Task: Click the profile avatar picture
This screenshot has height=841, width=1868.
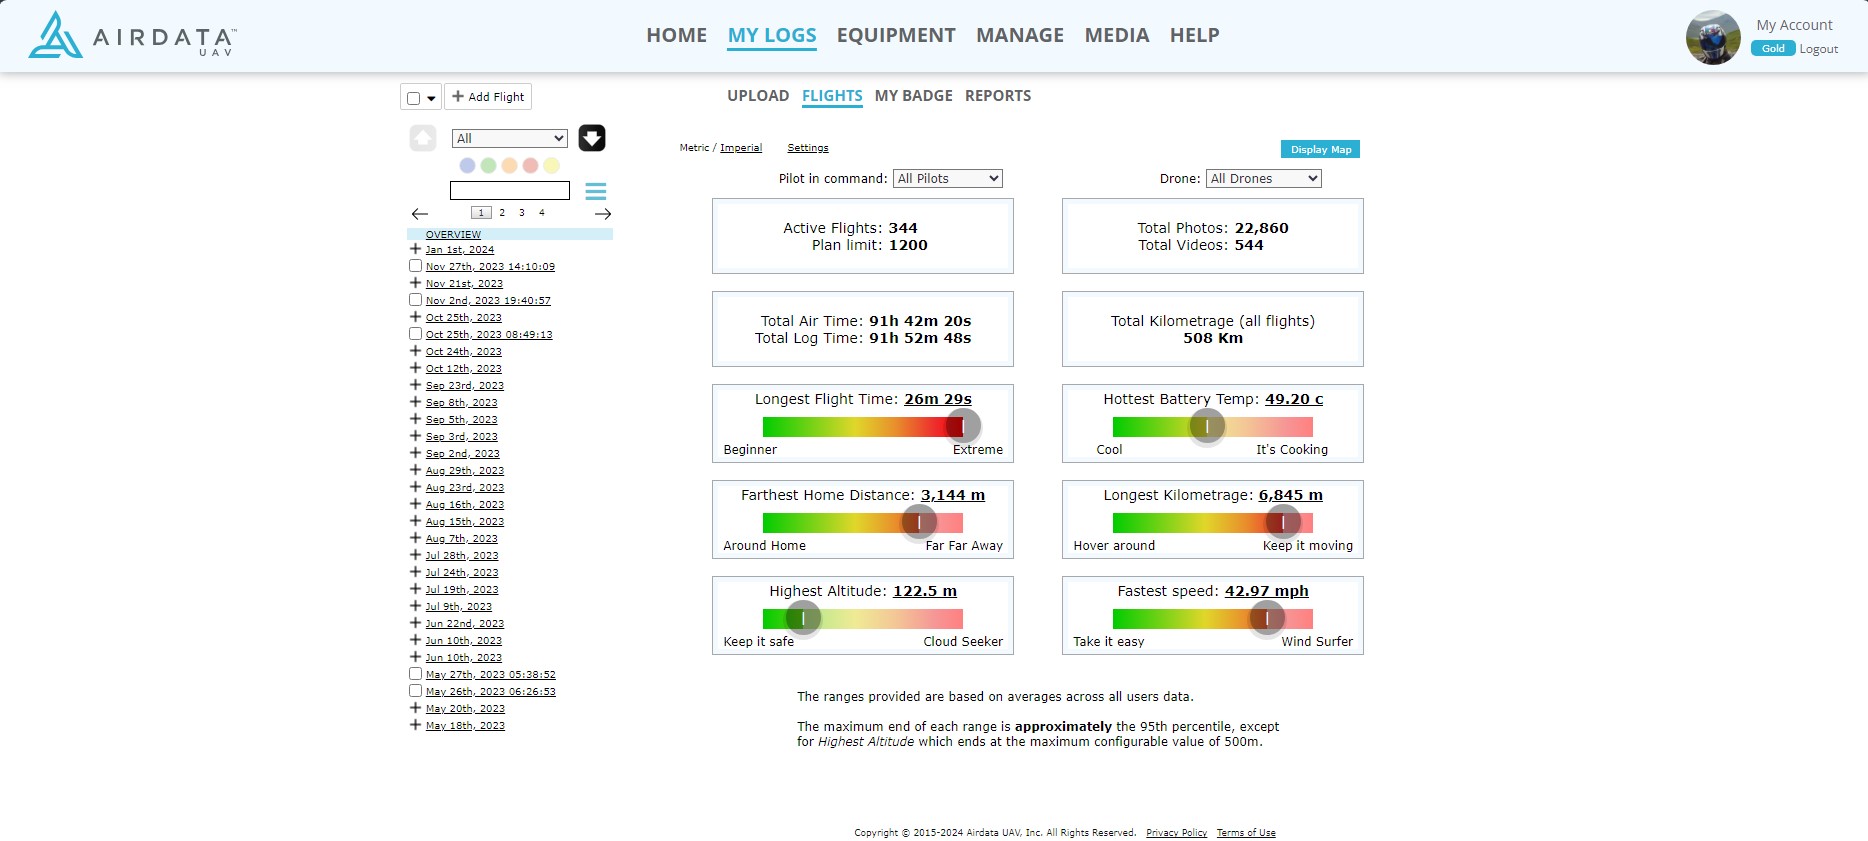Action: (x=1712, y=38)
